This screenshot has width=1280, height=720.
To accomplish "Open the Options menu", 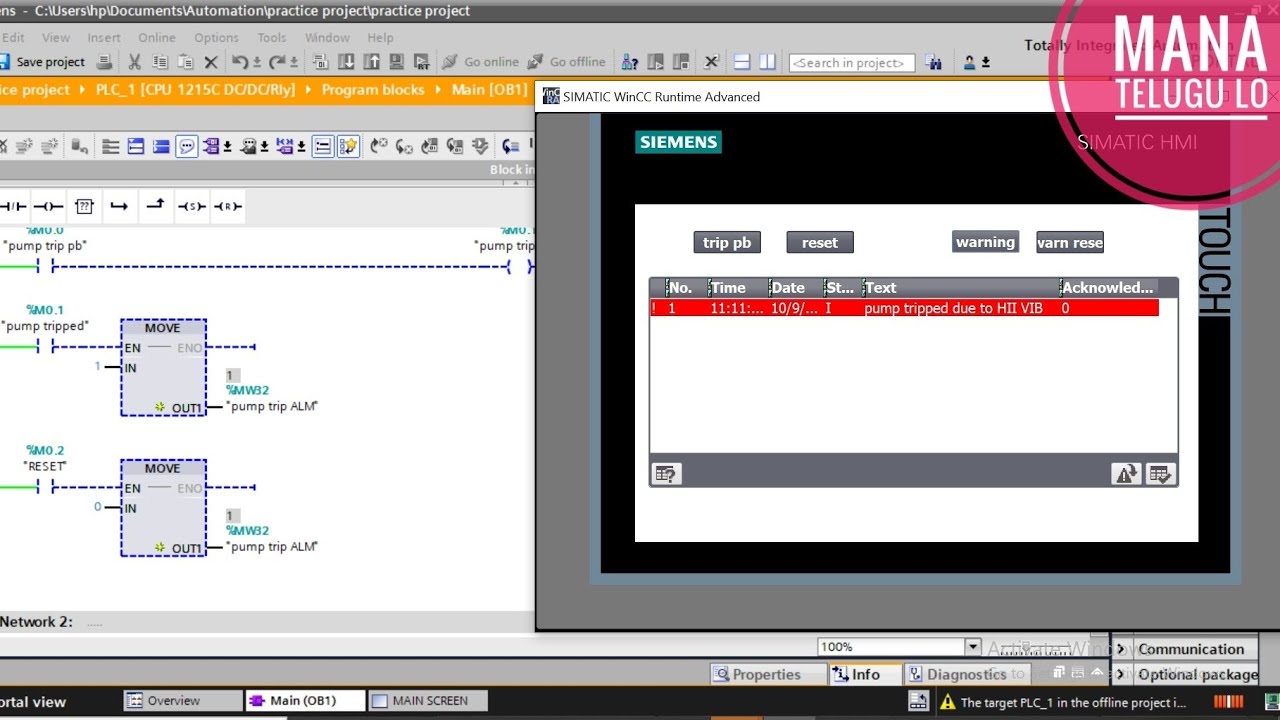I will (x=216, y=38).
